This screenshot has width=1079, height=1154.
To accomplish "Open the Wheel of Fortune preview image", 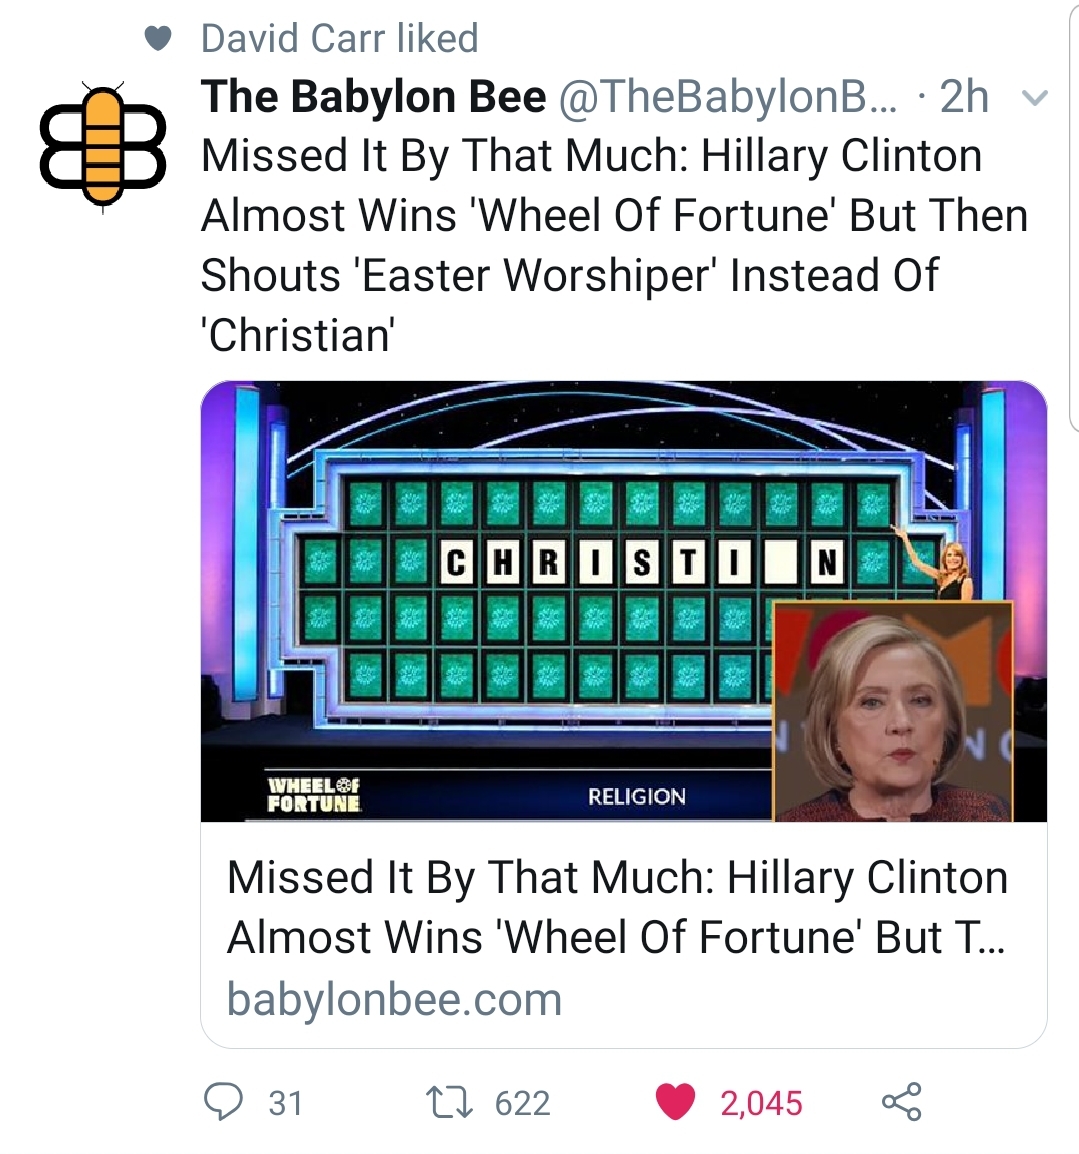I will tap(623, 601).
